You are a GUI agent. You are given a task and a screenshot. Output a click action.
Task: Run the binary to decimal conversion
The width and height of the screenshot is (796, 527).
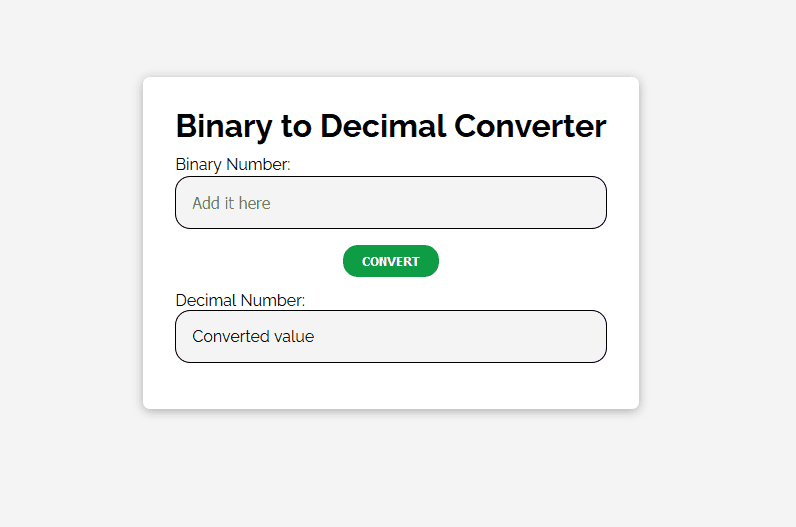pos(390,261)
